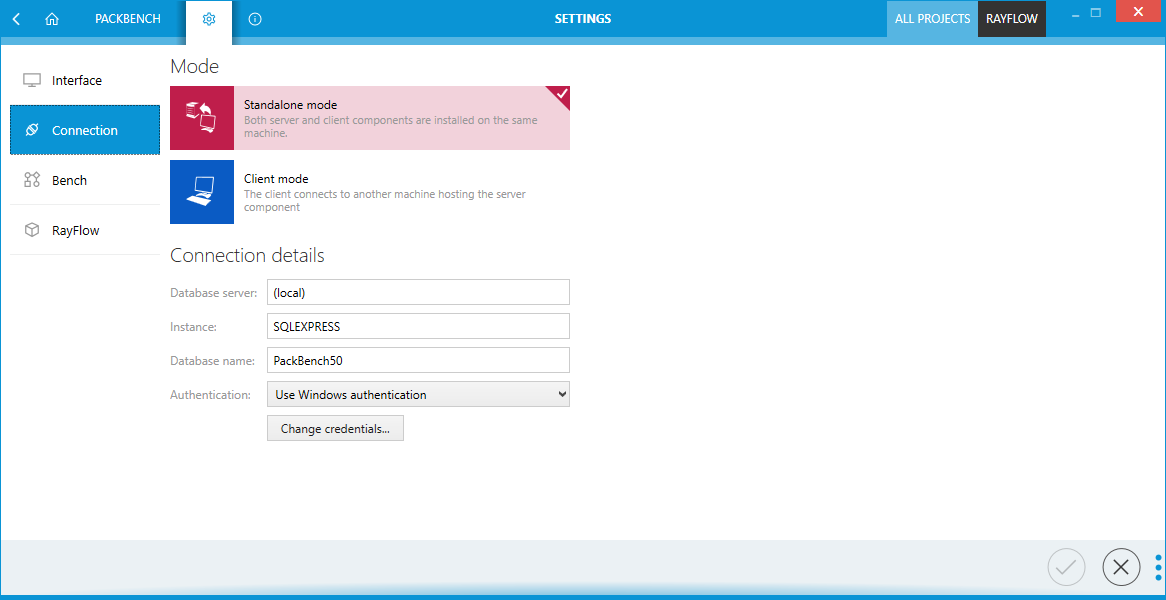Switch to ALL PROJECTS
The image size is (1166, 600).
click(x=932, y=18)
